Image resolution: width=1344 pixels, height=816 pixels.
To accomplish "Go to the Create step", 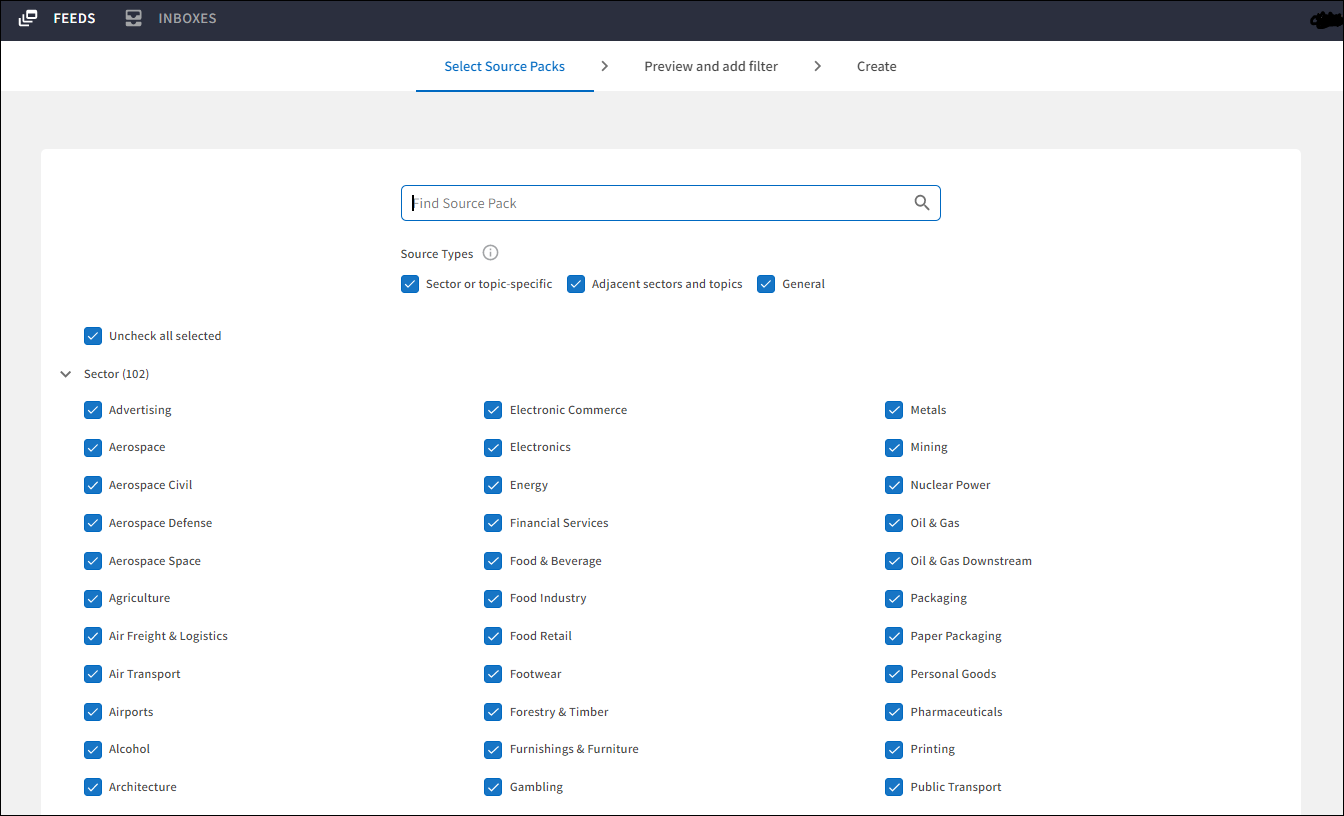I will click(876, 66).
